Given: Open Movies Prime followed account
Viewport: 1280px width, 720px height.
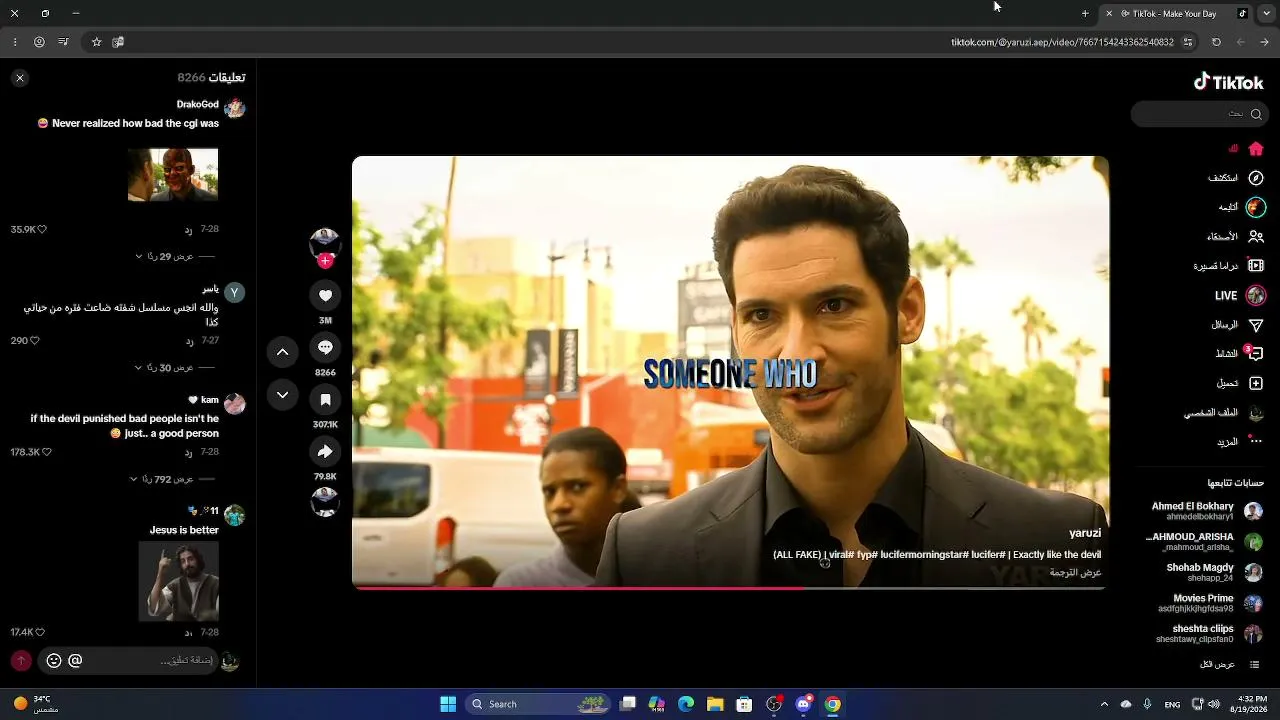Looking at the screenshot, I should pyautogui.click(x=1210, y=603).
